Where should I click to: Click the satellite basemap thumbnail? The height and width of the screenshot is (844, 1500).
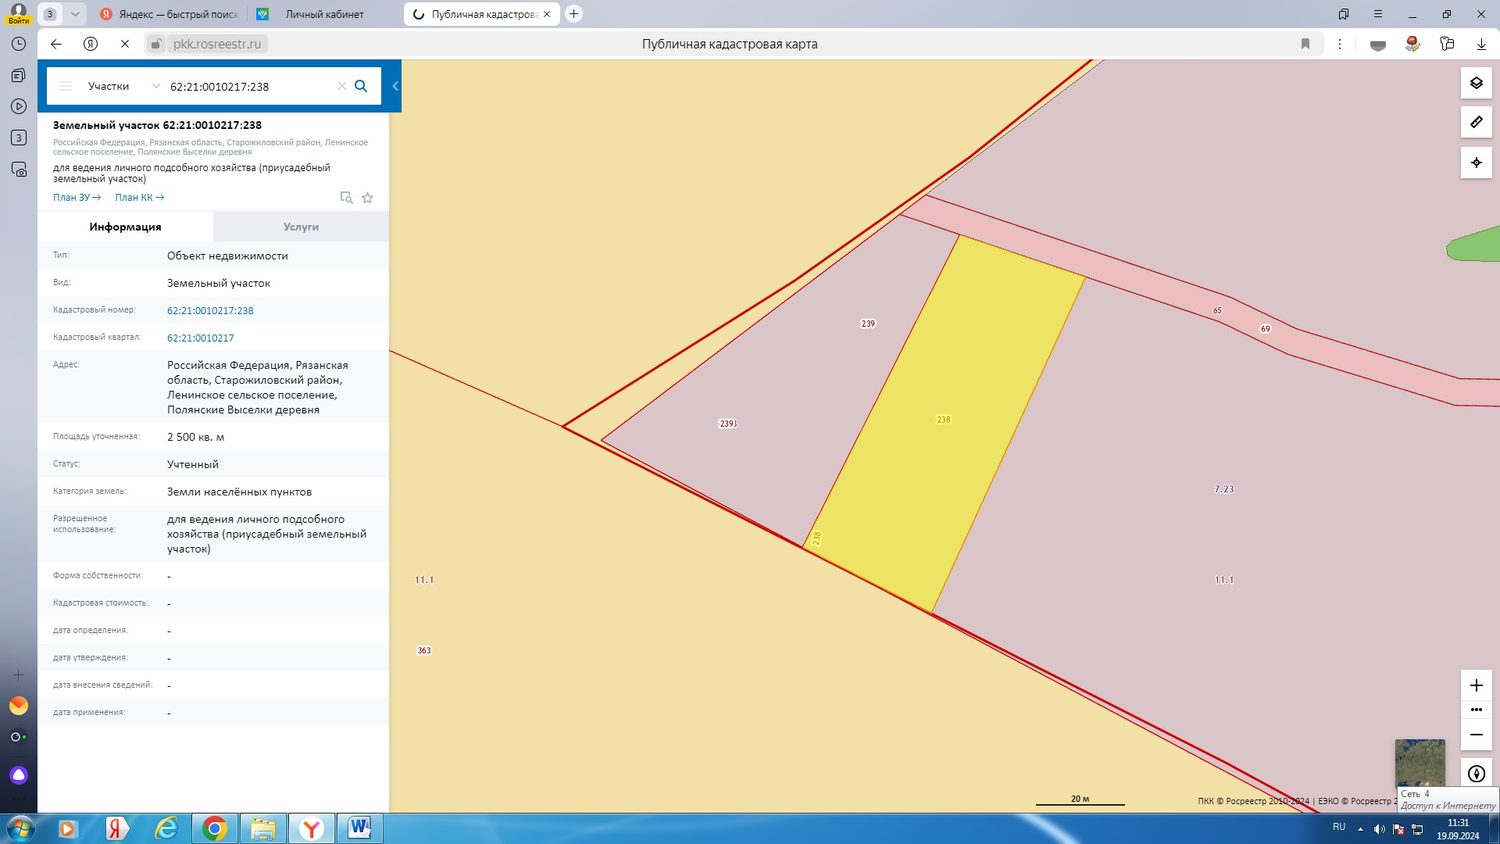click(1420, 764)
